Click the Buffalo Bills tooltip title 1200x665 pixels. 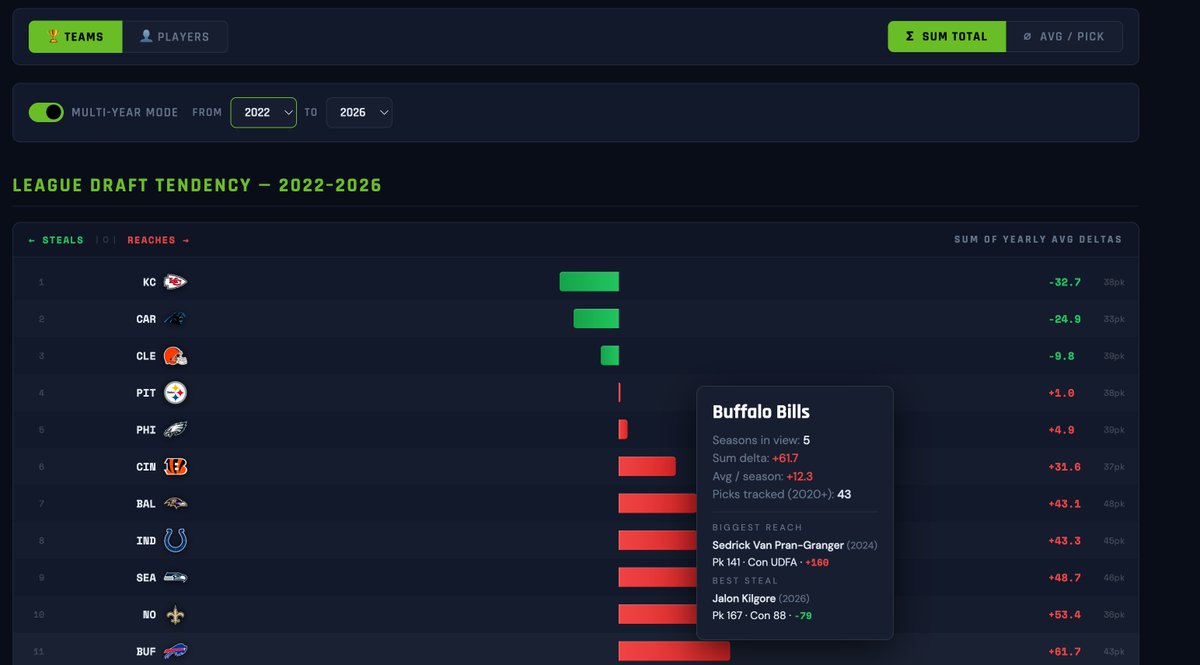(761, 412)
